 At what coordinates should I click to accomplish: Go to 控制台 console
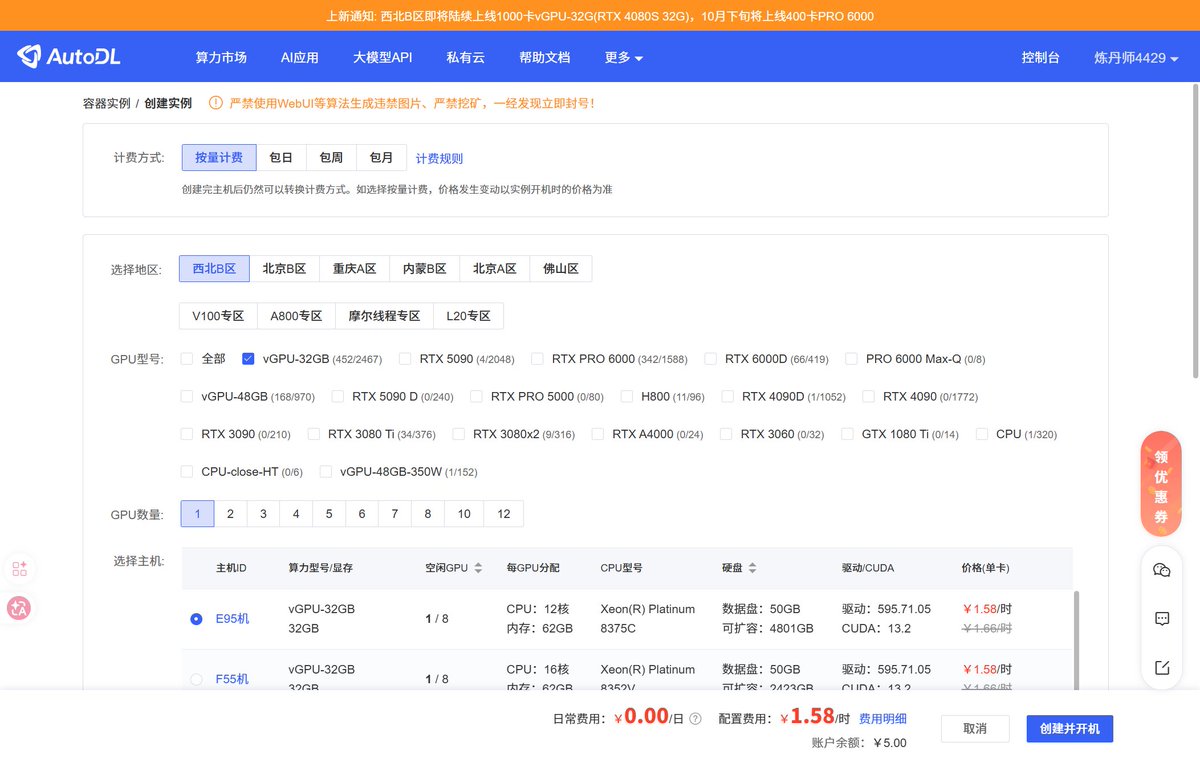click(x=1040, y=58)
